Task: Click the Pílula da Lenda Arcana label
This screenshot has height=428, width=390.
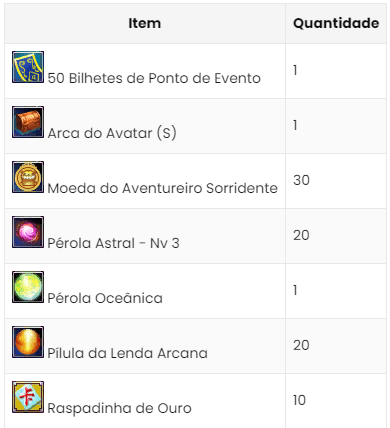Action: pyautogui.click(x=127, y=353)
